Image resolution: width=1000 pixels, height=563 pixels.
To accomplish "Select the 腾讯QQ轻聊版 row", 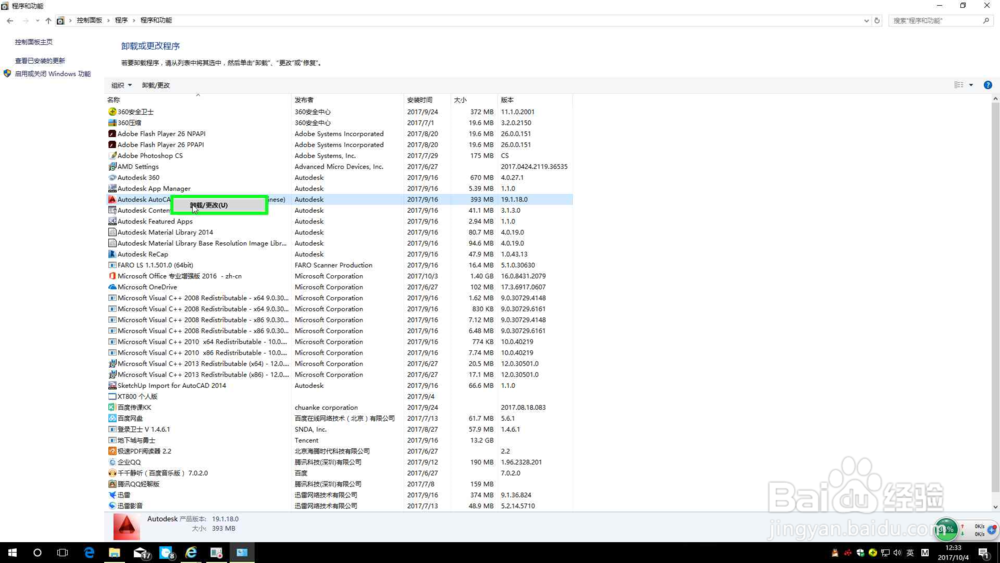I will [339, 484].
